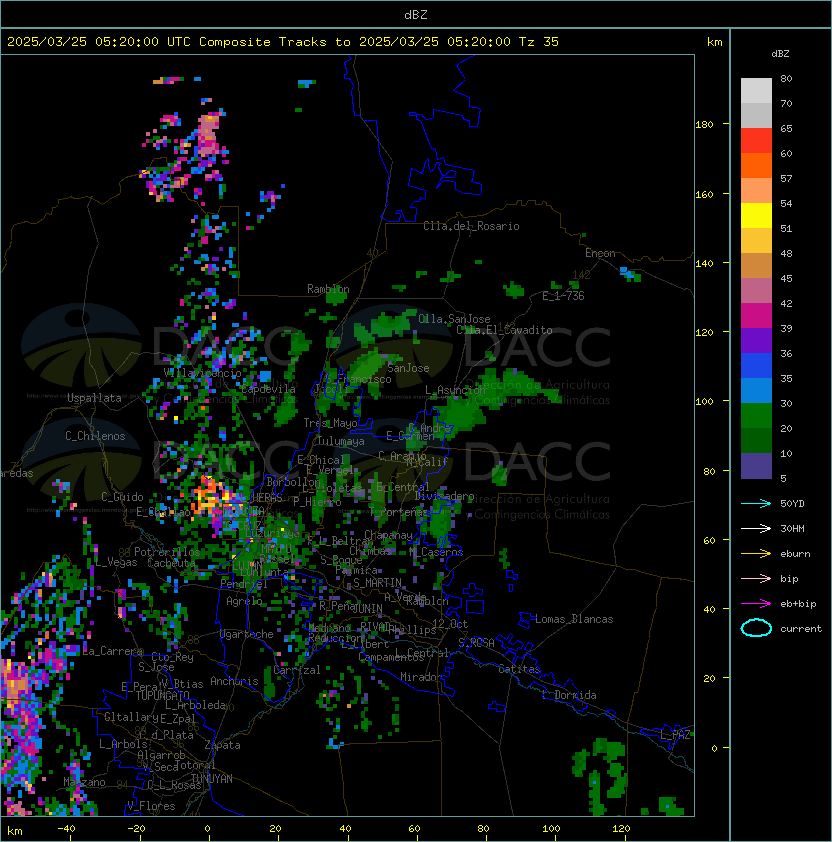Click the Tres_Mayo map label
Screen dimensions: 832x842
tap(330, 423)
